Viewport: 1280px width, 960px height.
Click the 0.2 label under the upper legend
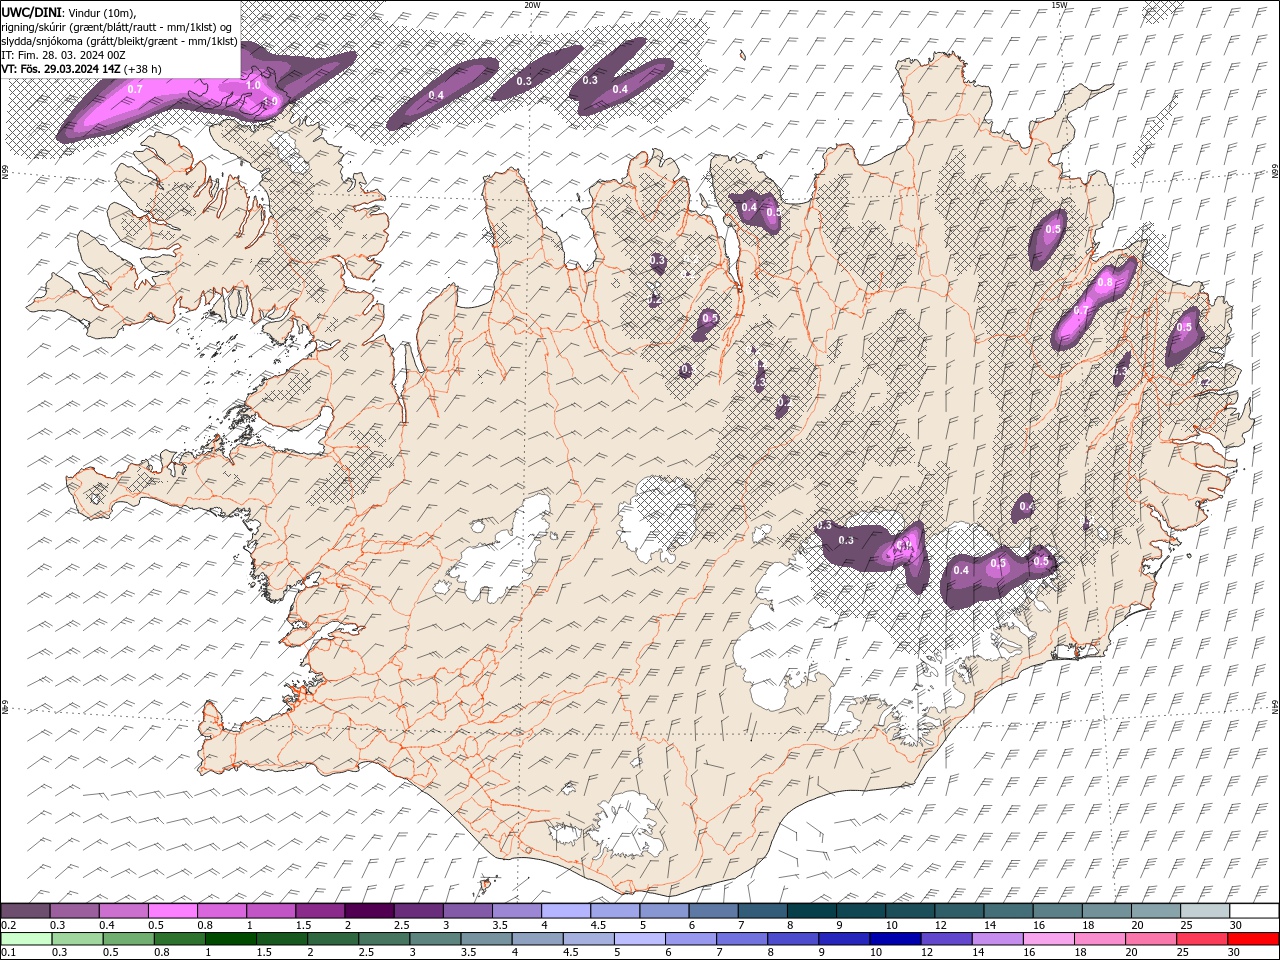(x=8, y=925)
